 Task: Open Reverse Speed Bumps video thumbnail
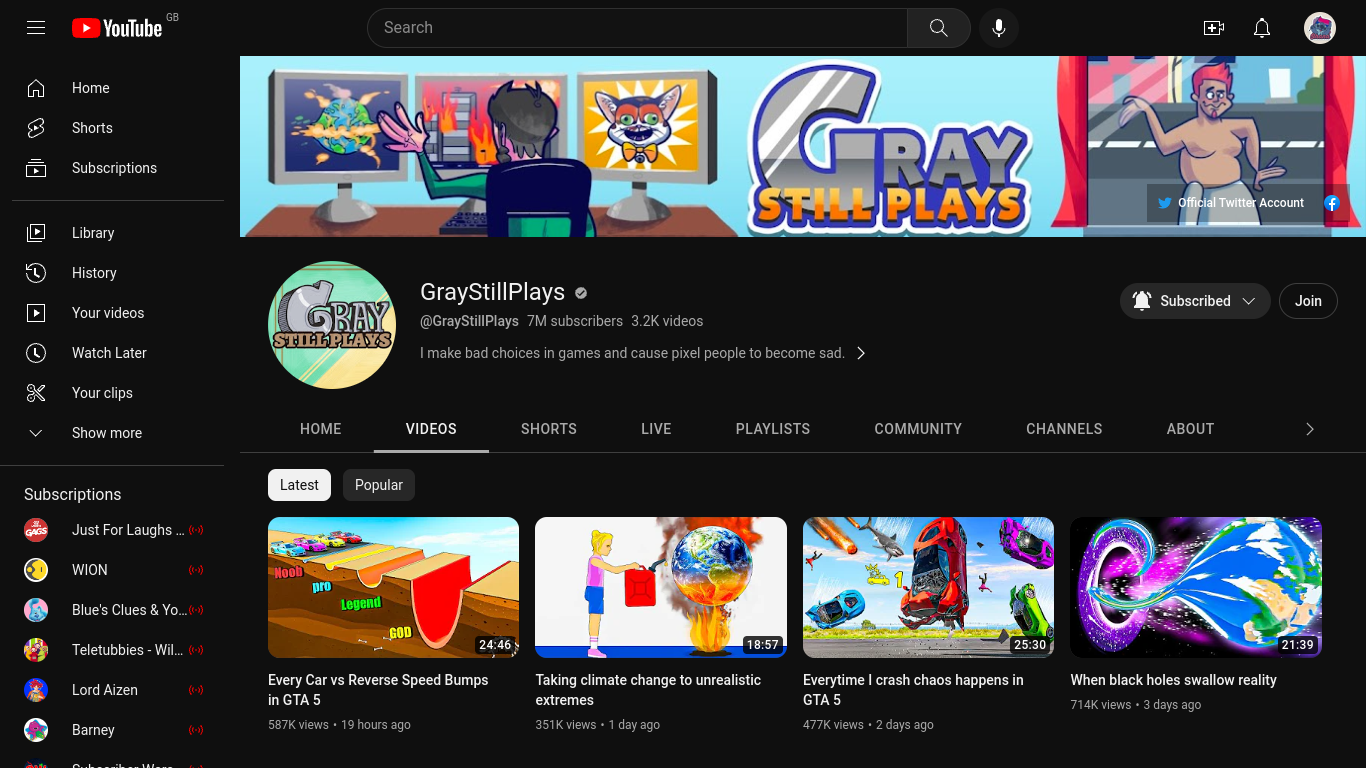tap(393, 587)
